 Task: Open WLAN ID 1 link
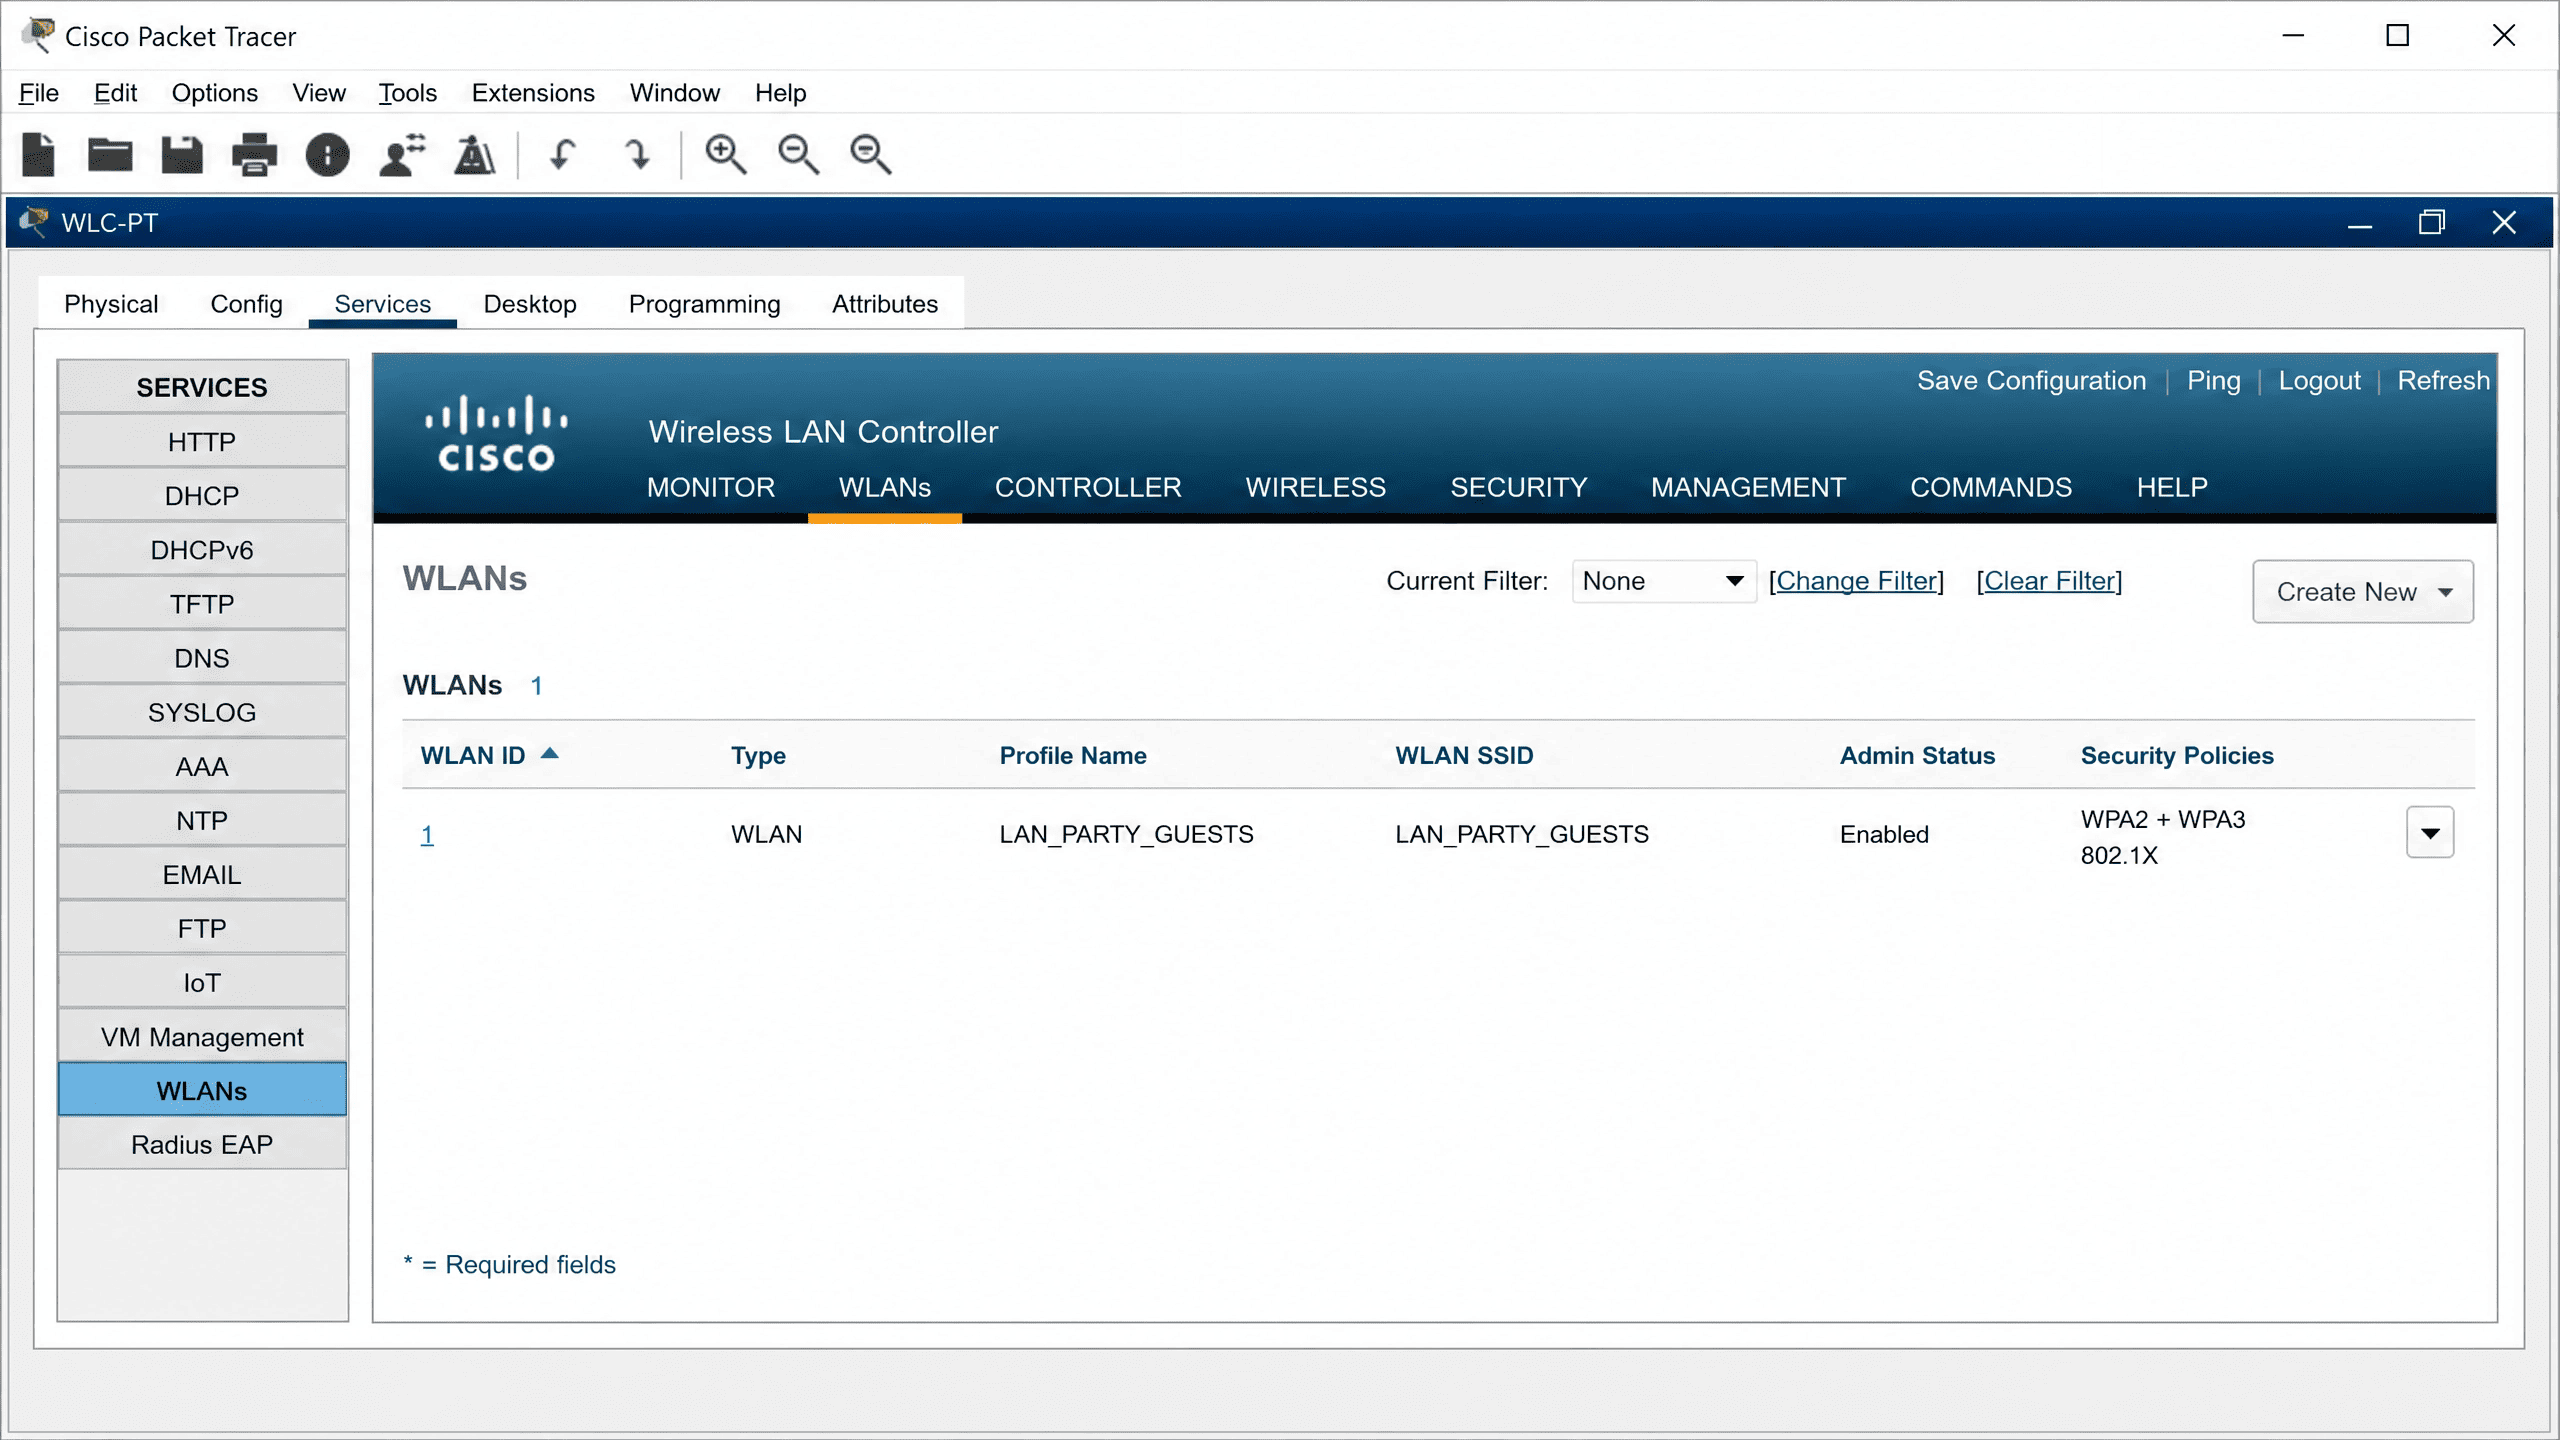coord(427,834)
